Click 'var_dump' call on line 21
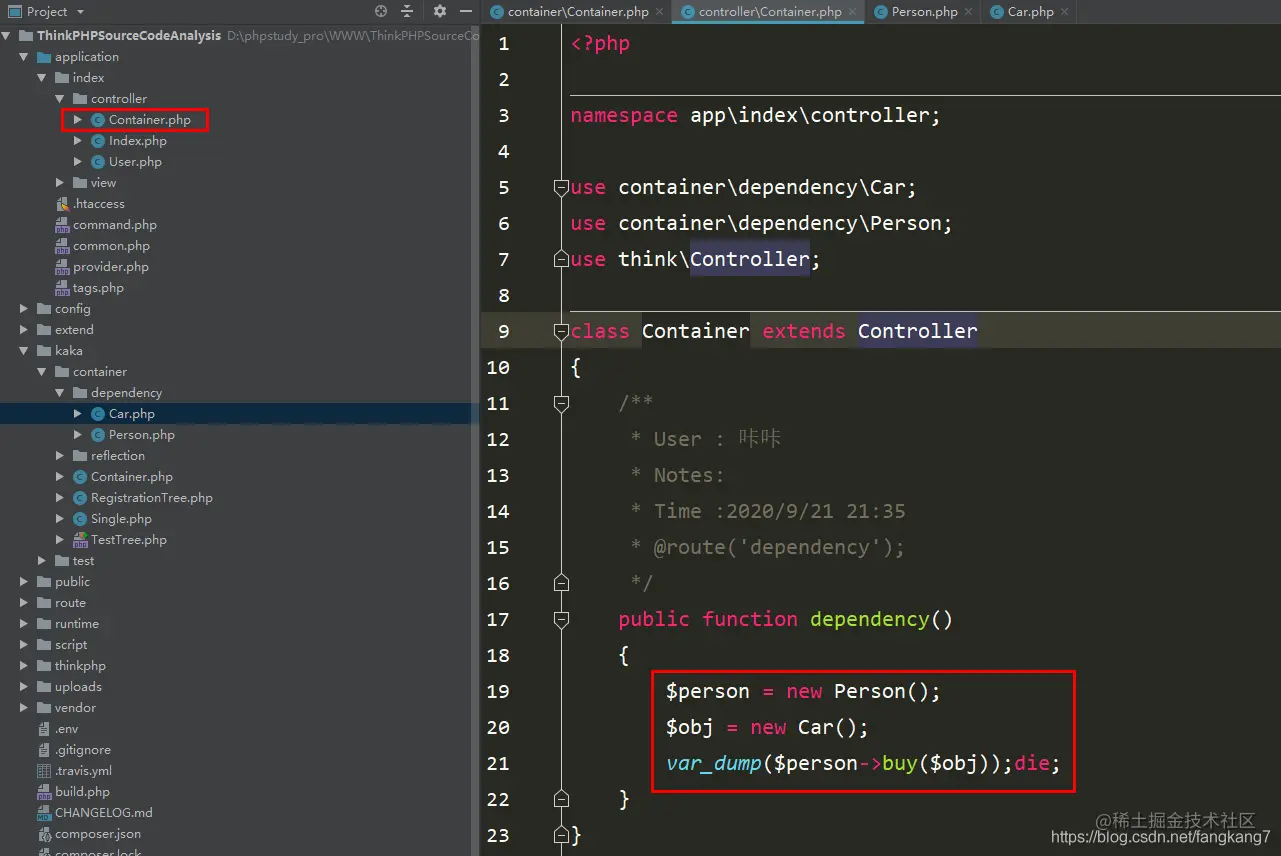 pyautogui.click(x=714, y=764)
